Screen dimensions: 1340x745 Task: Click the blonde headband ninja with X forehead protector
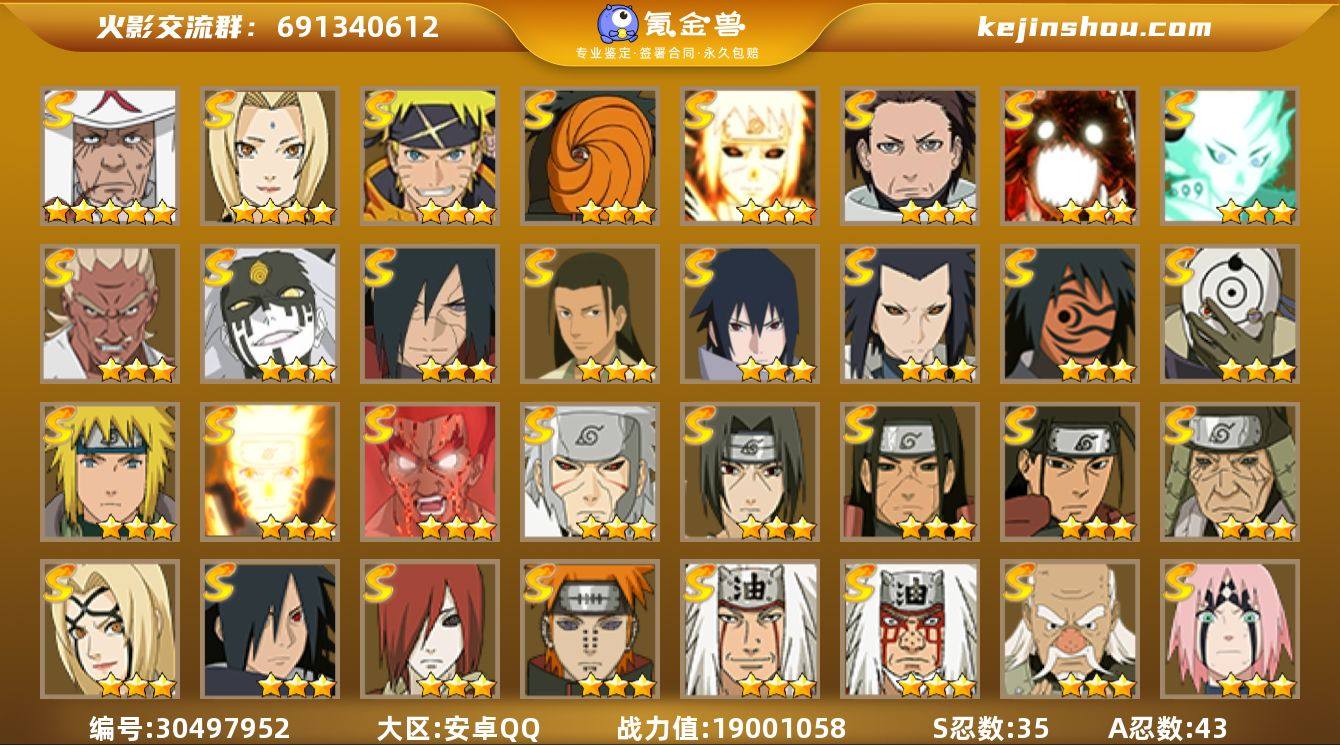click(430, 155)
